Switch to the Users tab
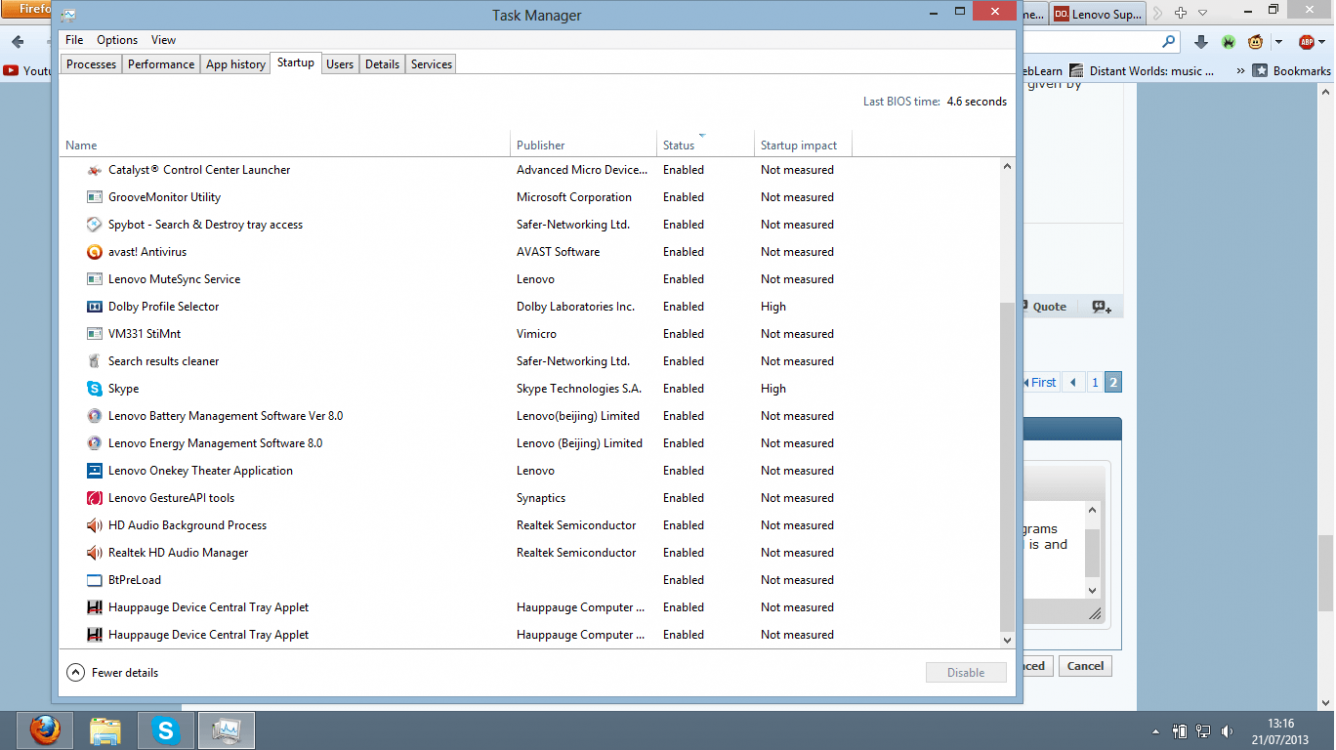This screenshot has height=750, width=1336. click(x=340, y=64)
